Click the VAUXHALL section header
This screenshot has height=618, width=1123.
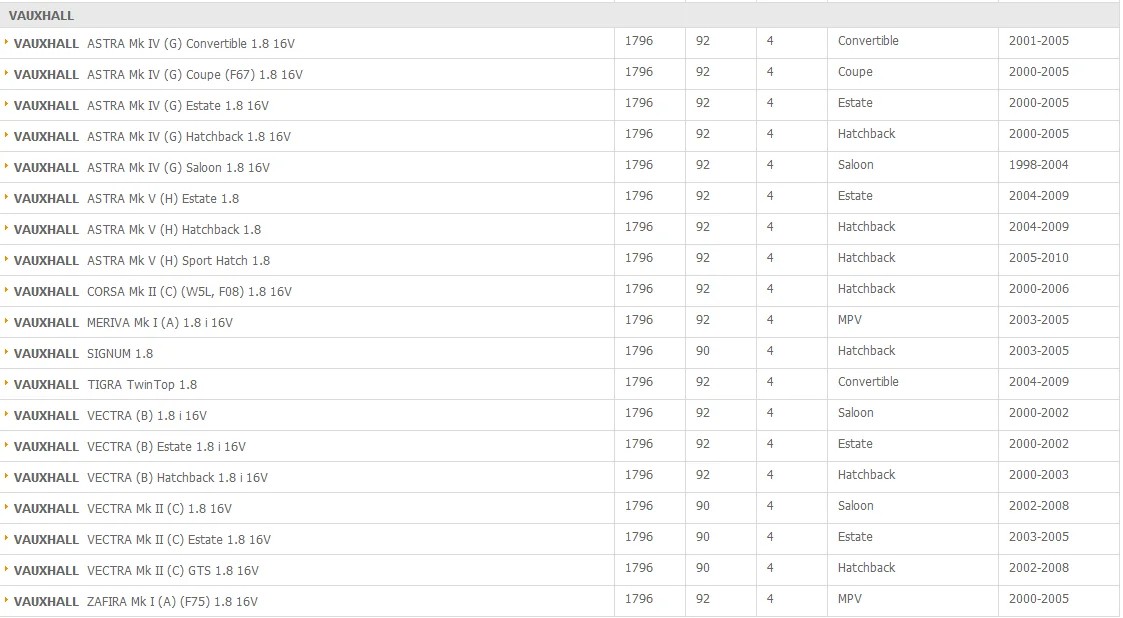coord(560,15)
